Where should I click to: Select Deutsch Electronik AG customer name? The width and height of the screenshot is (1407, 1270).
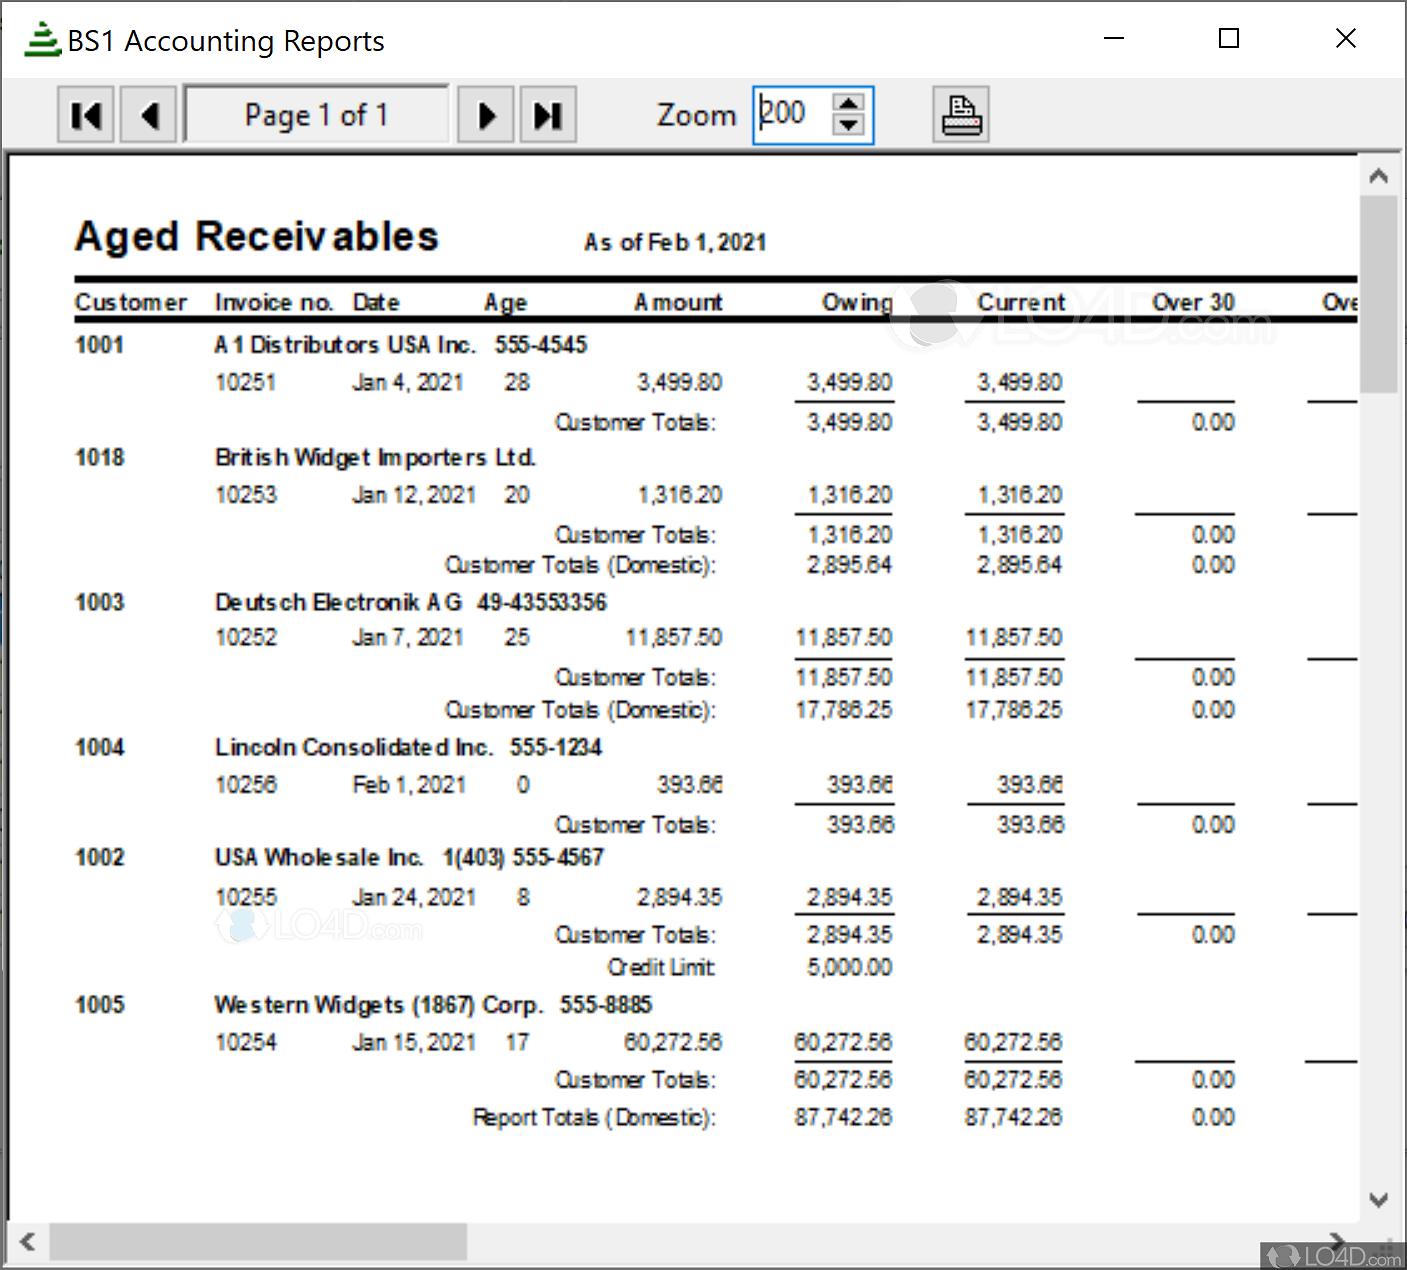tap(339, 602)
